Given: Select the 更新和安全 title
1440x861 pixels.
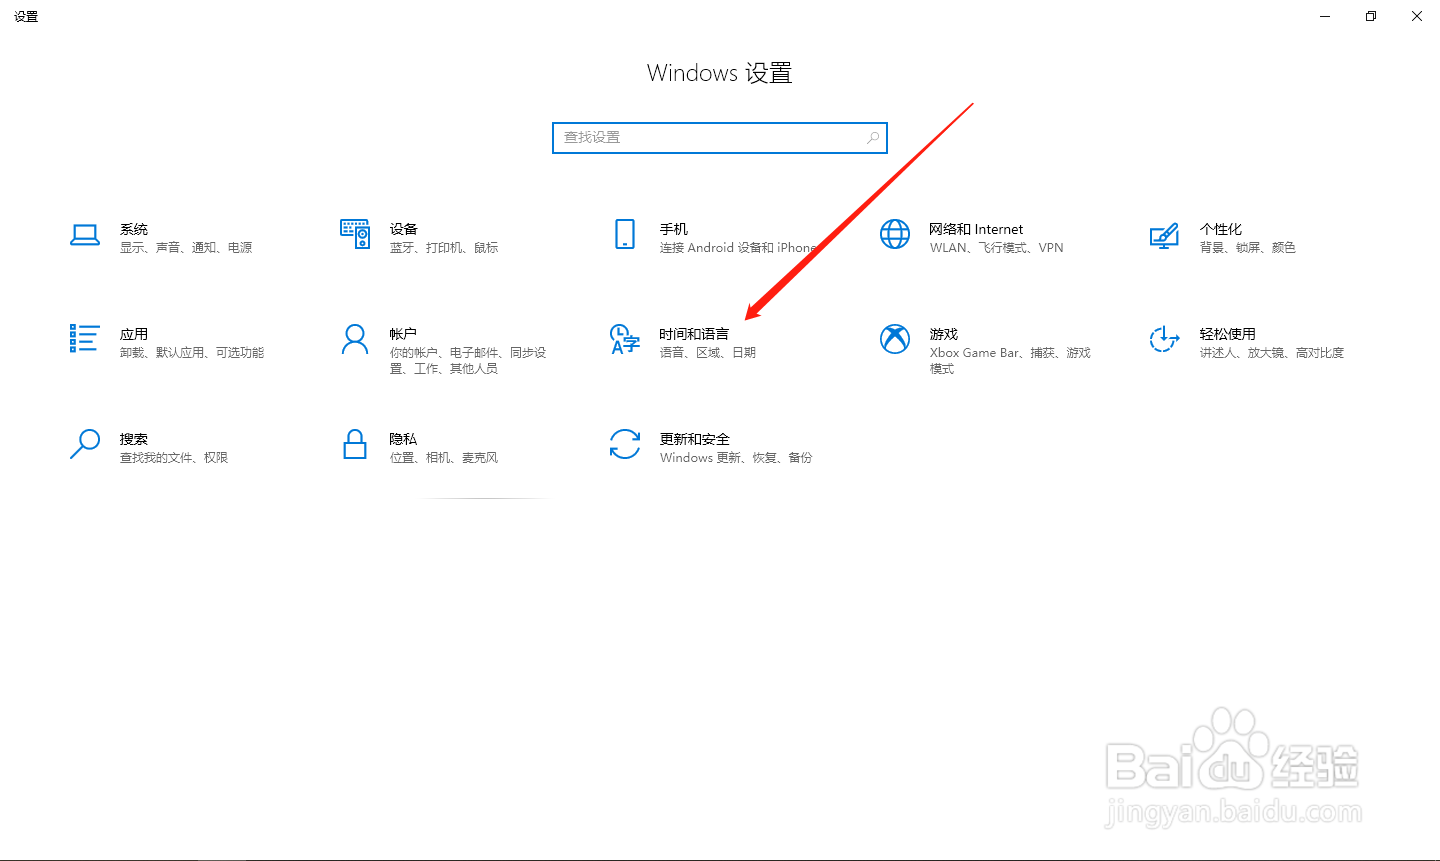Looking at the screenshot, I should [695, 439].
